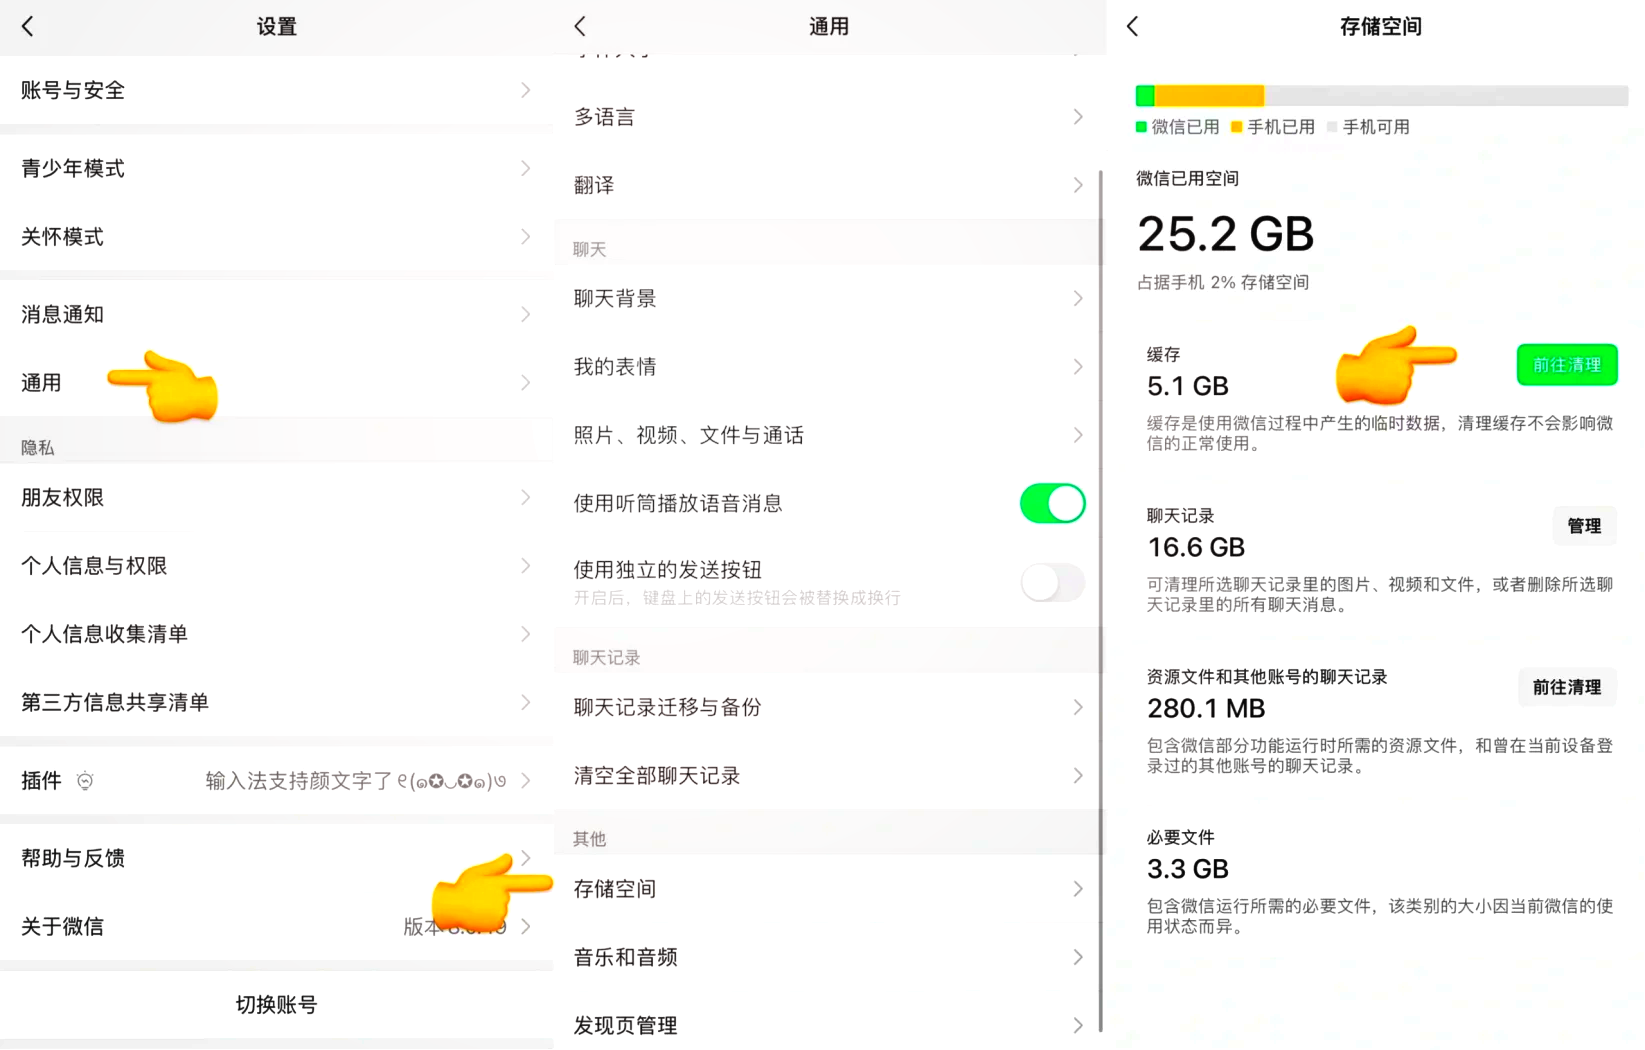Screen dimensions: 1645x1050
Task: Open 第三方信息共享清单 entry
Action: 276,702
